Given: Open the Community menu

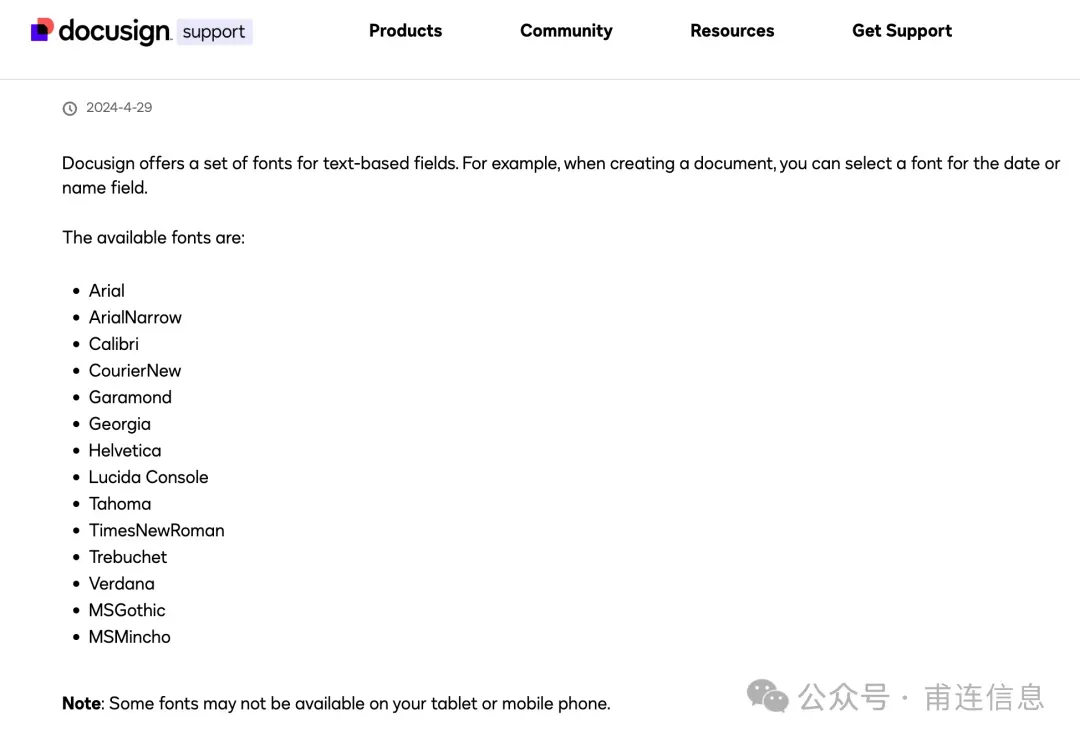Looking at the screenshot, I should click(x=566, y=31).
